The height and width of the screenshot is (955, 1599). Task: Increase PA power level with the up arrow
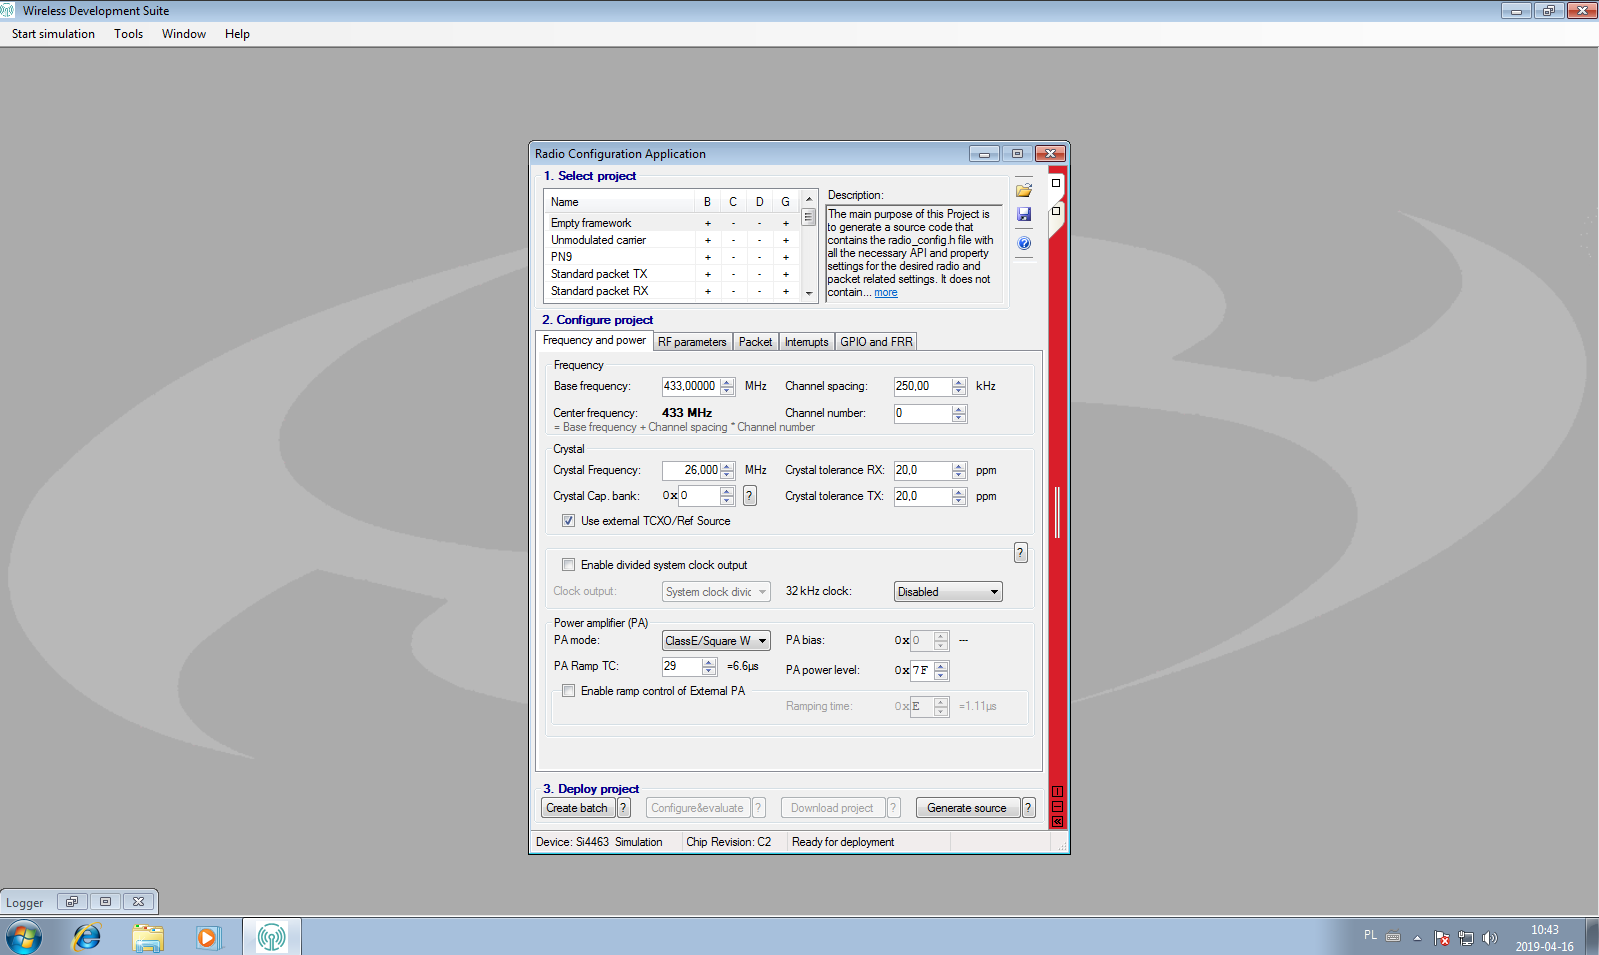pyautogui.click(x=941, y=666)
